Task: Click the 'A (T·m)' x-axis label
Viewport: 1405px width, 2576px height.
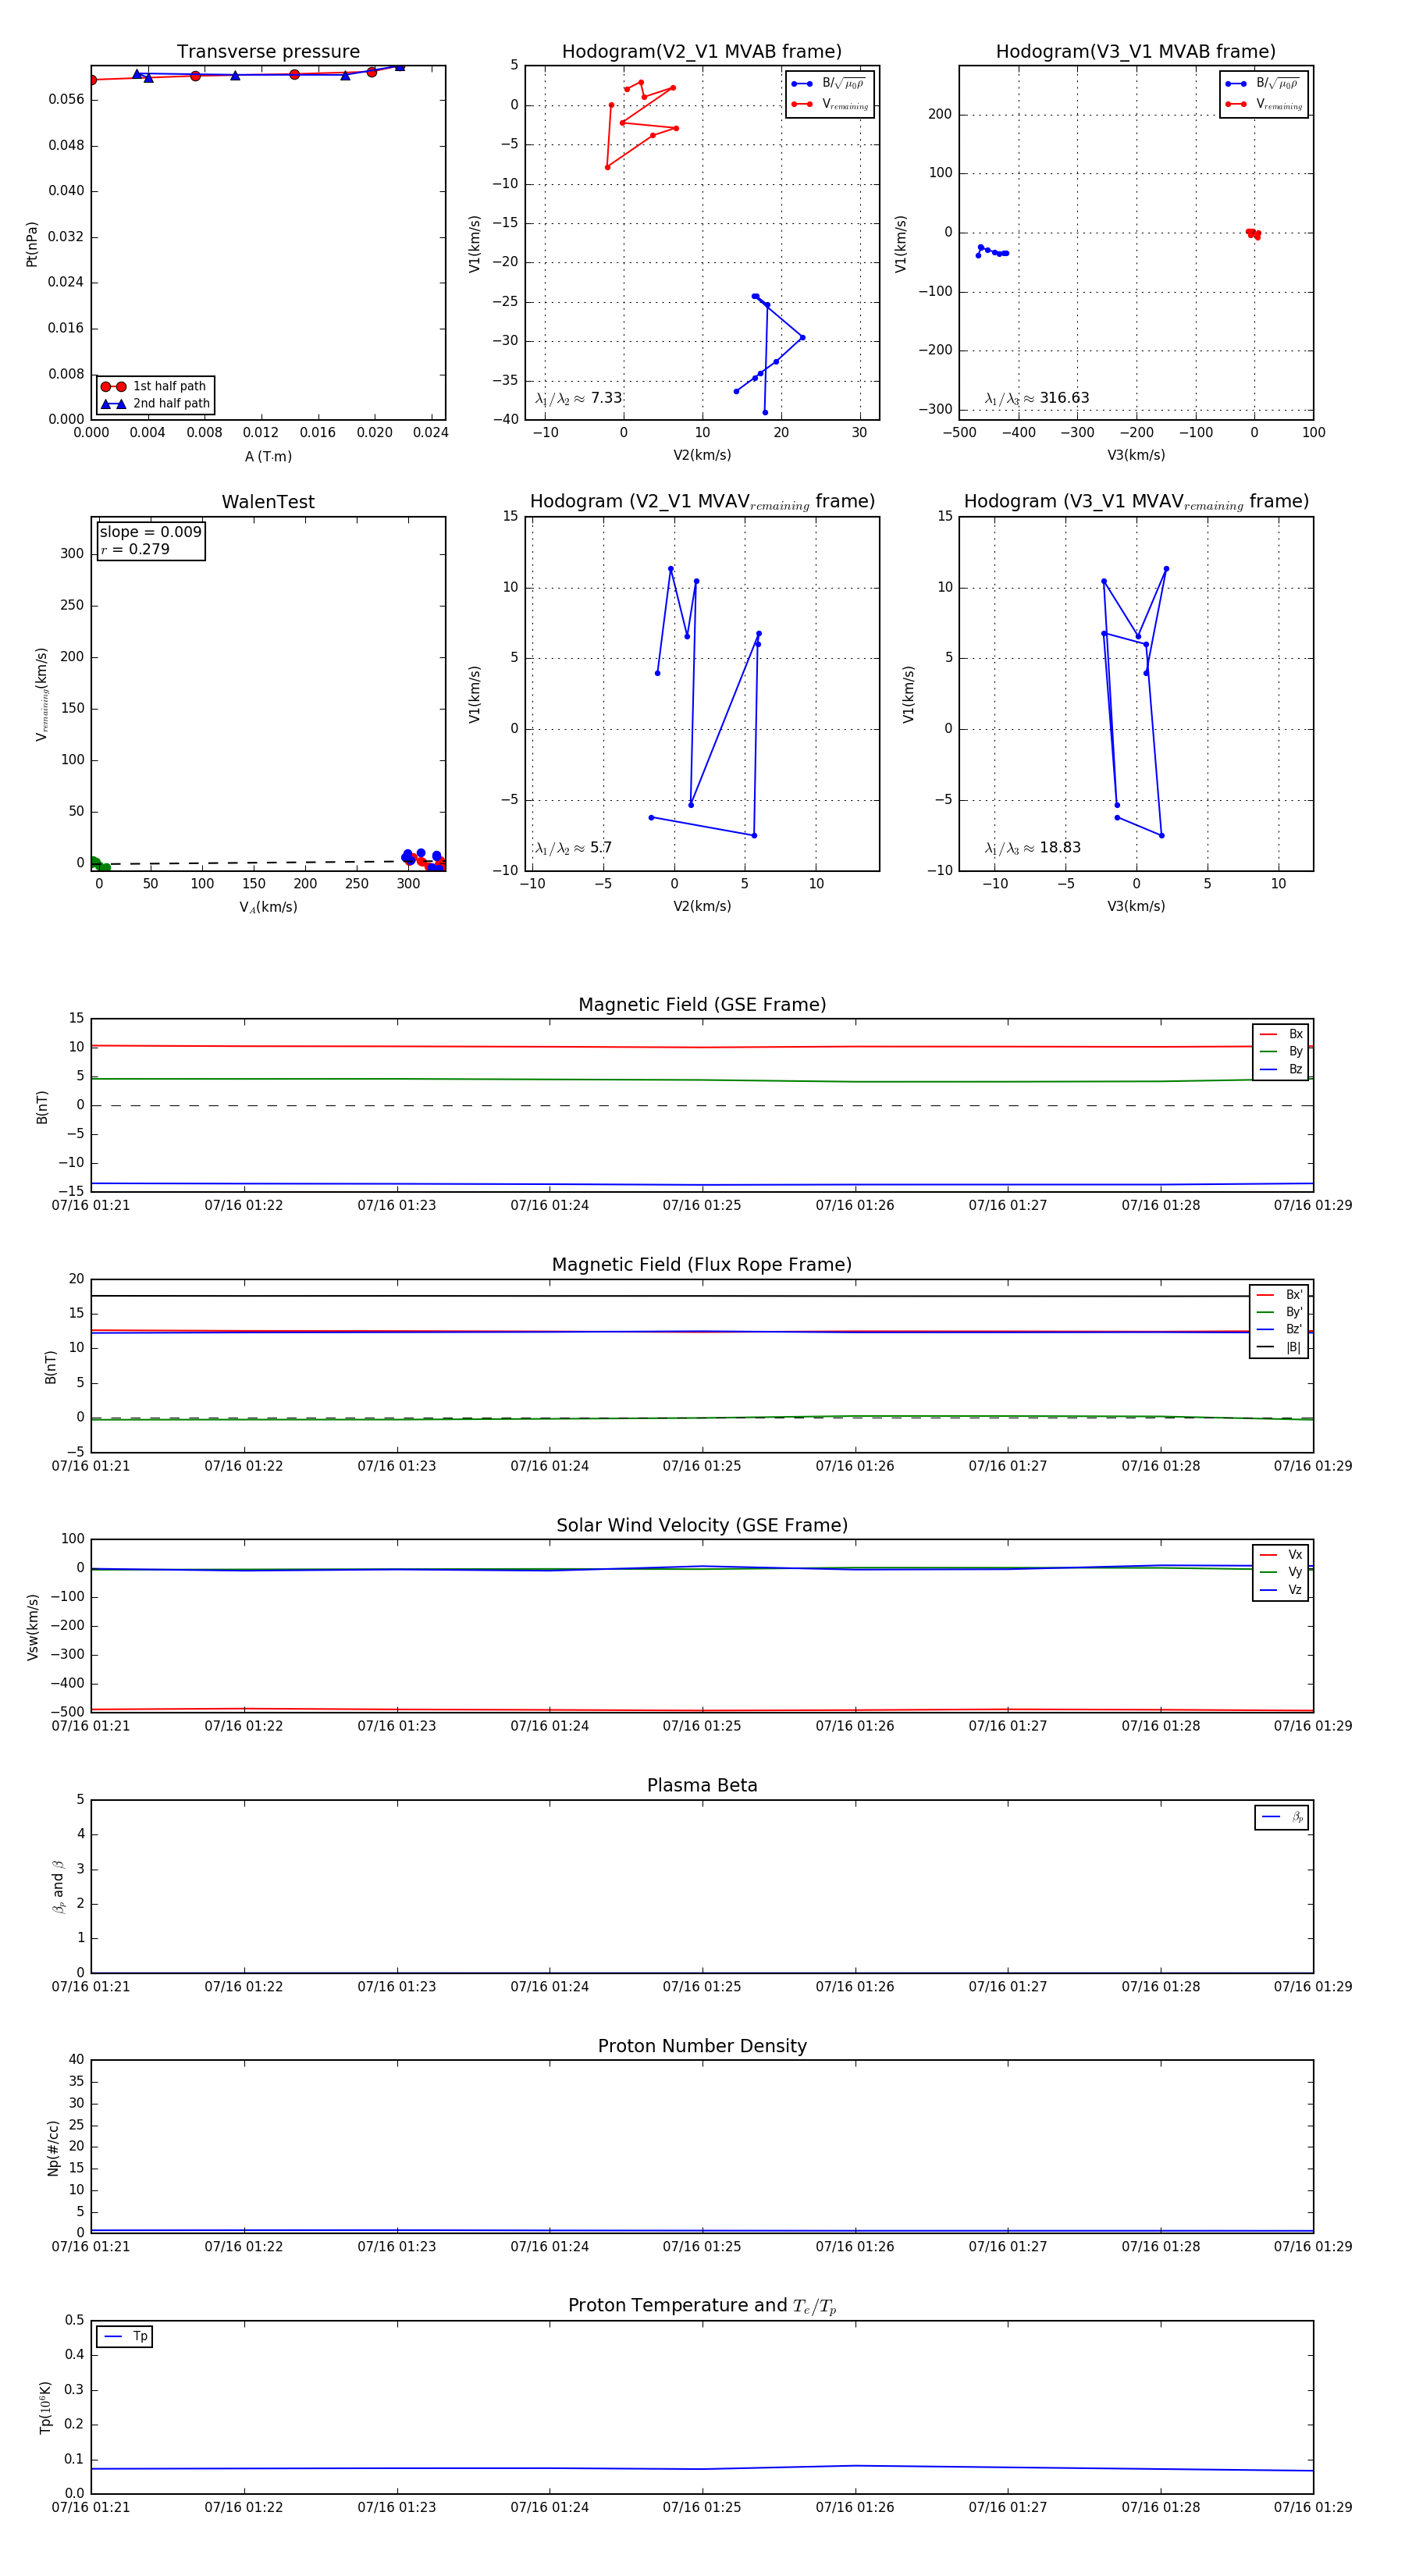Action: [x=268, y=456]
